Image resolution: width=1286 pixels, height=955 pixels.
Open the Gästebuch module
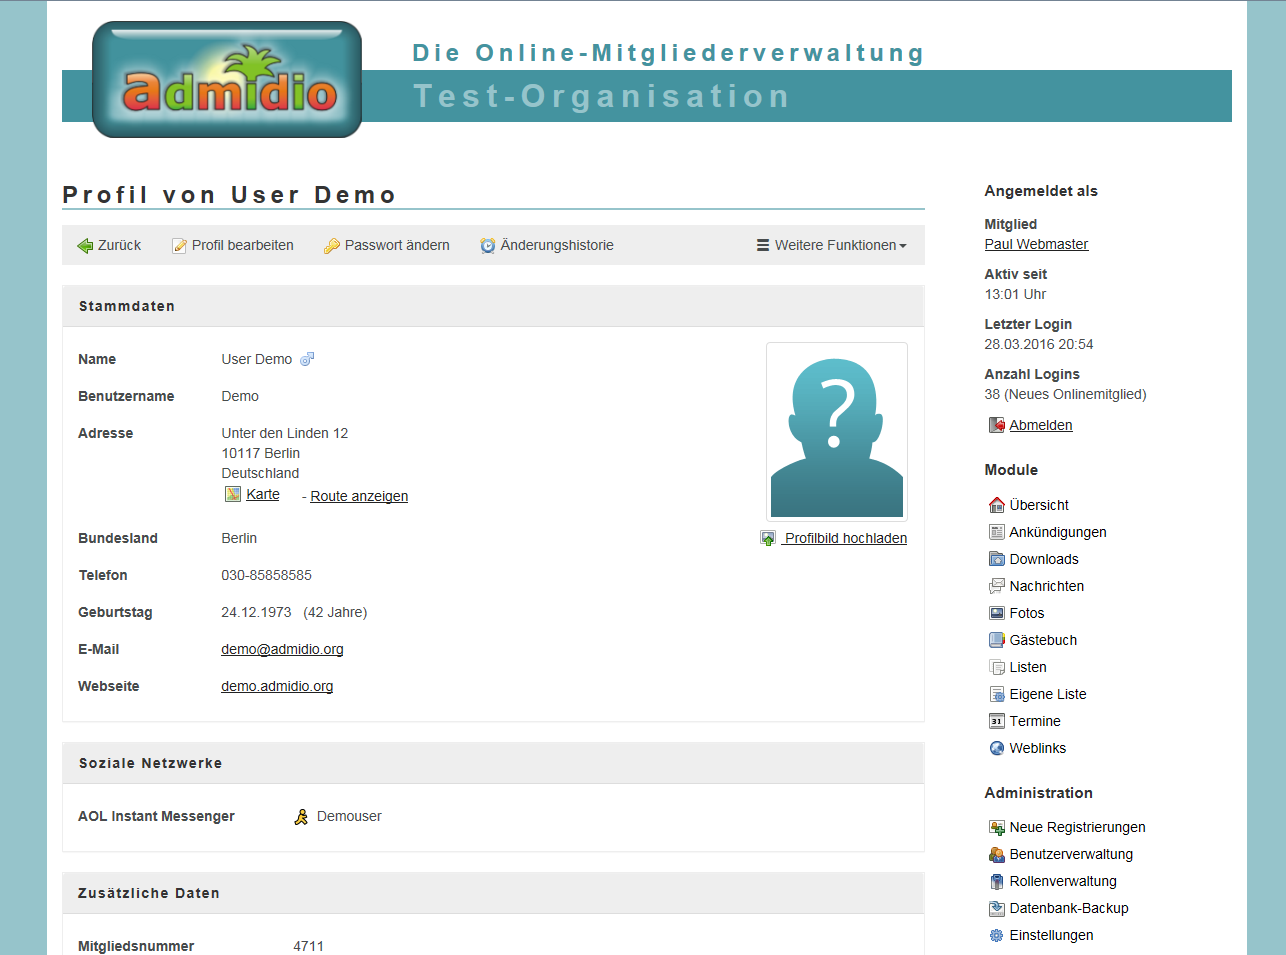tap(1042, 640)
